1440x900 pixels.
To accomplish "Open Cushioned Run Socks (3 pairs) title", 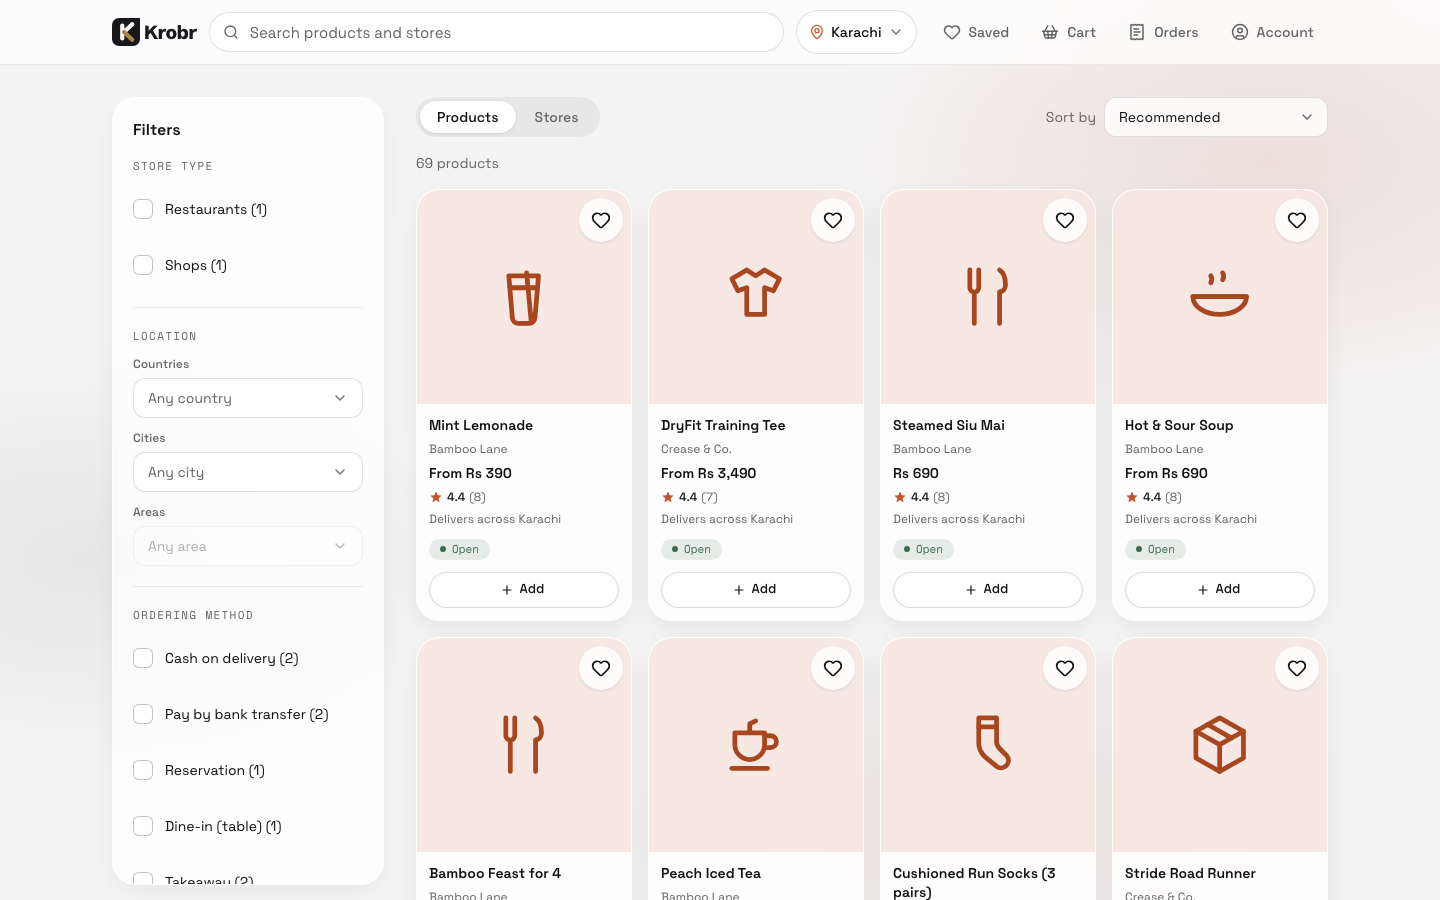I will (974, 882).
